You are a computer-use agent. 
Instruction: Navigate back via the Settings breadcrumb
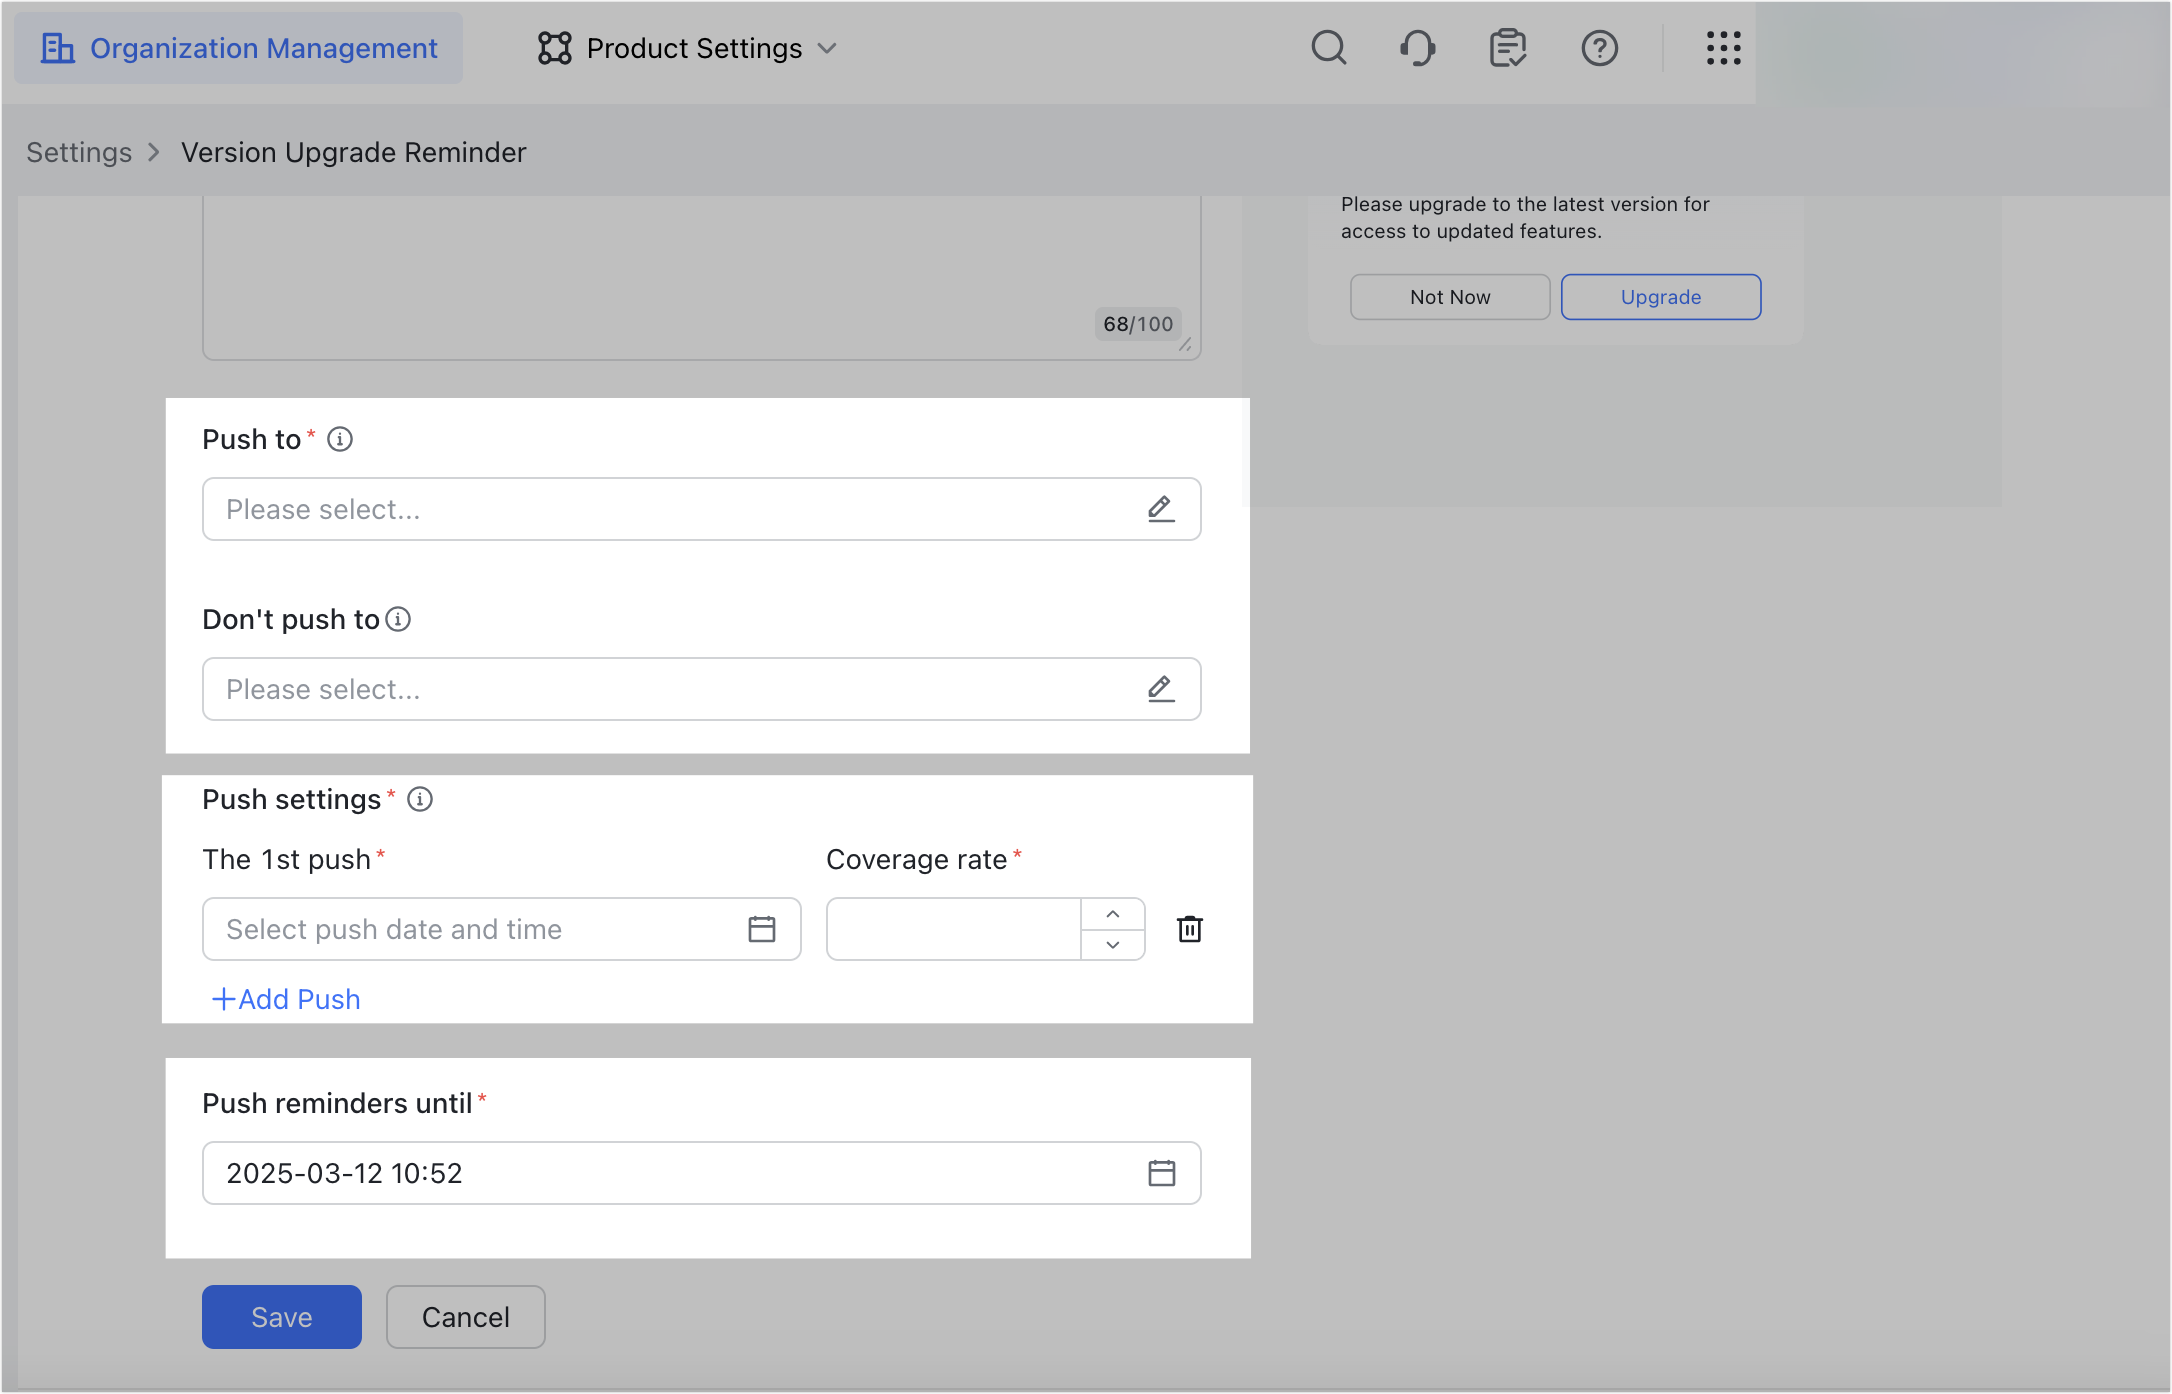point(78,152)
